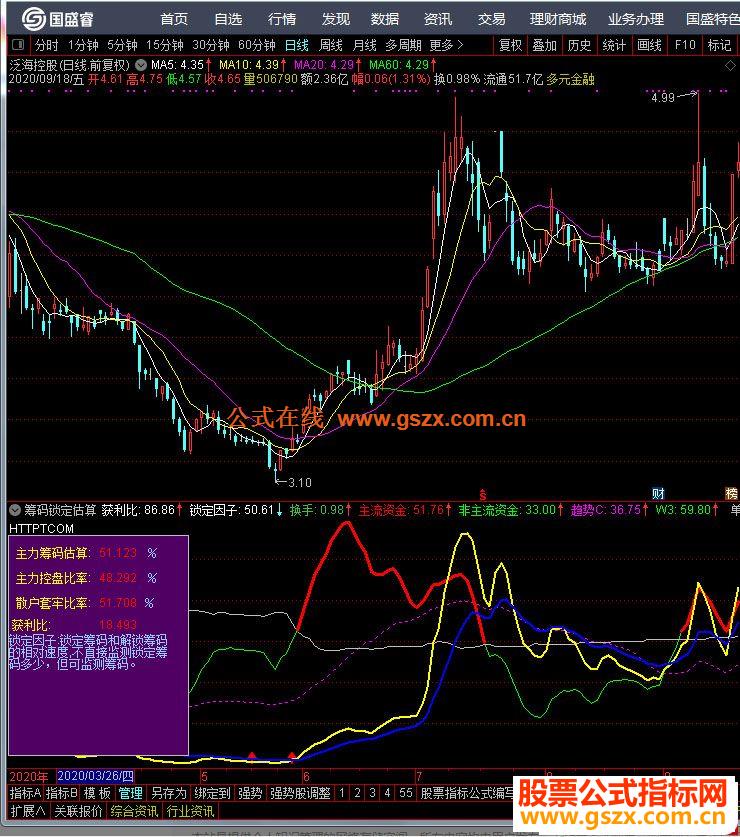Click the 绑定到 bind button
This screenshot has width=740, height=837.
(x=212, y=793)
